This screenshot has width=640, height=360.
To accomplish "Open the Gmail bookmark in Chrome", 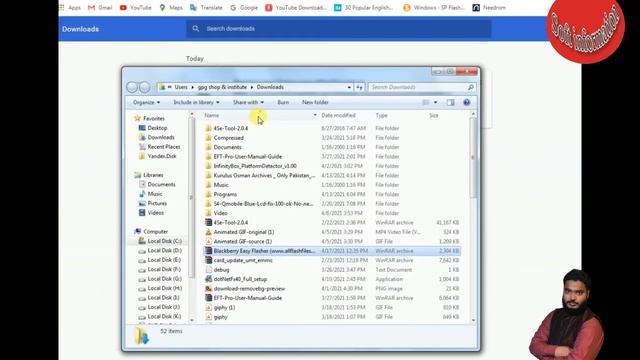I will pos(100,7).
